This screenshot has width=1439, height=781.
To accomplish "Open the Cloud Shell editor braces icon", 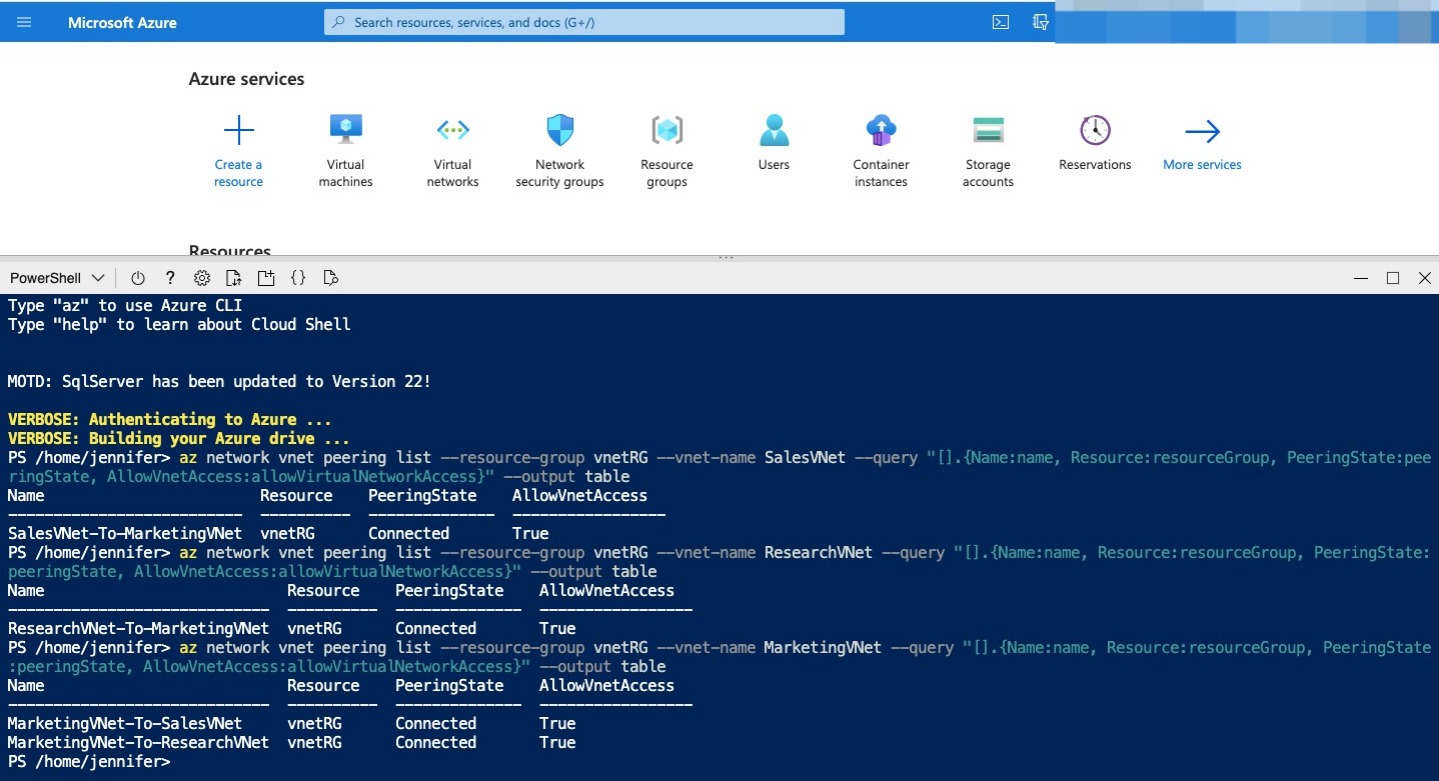I will 298,278.
